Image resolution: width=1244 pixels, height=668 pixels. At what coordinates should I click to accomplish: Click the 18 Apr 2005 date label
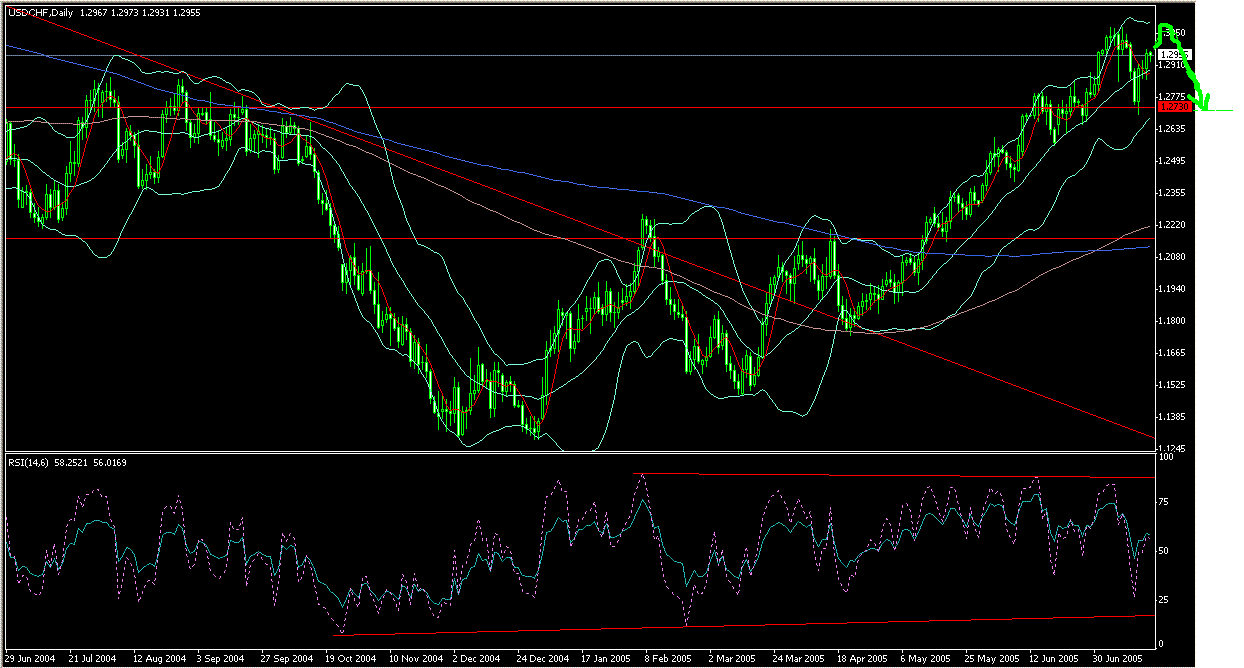pyautogui.click(x=864, y=660)
